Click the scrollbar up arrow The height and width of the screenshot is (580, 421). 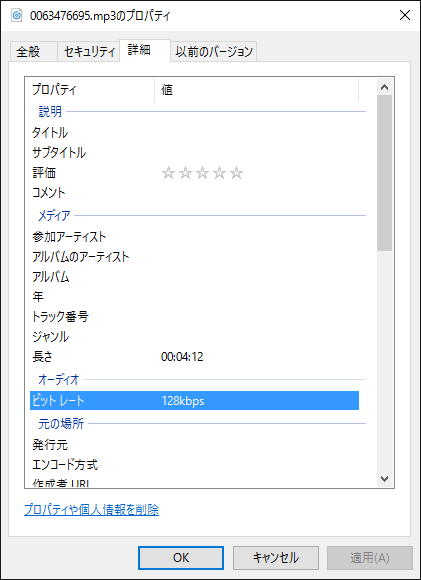(384, 87)
